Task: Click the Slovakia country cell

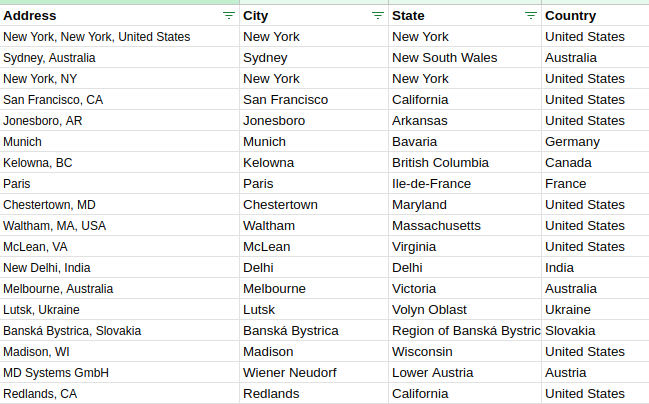Action: pos(570,331)
